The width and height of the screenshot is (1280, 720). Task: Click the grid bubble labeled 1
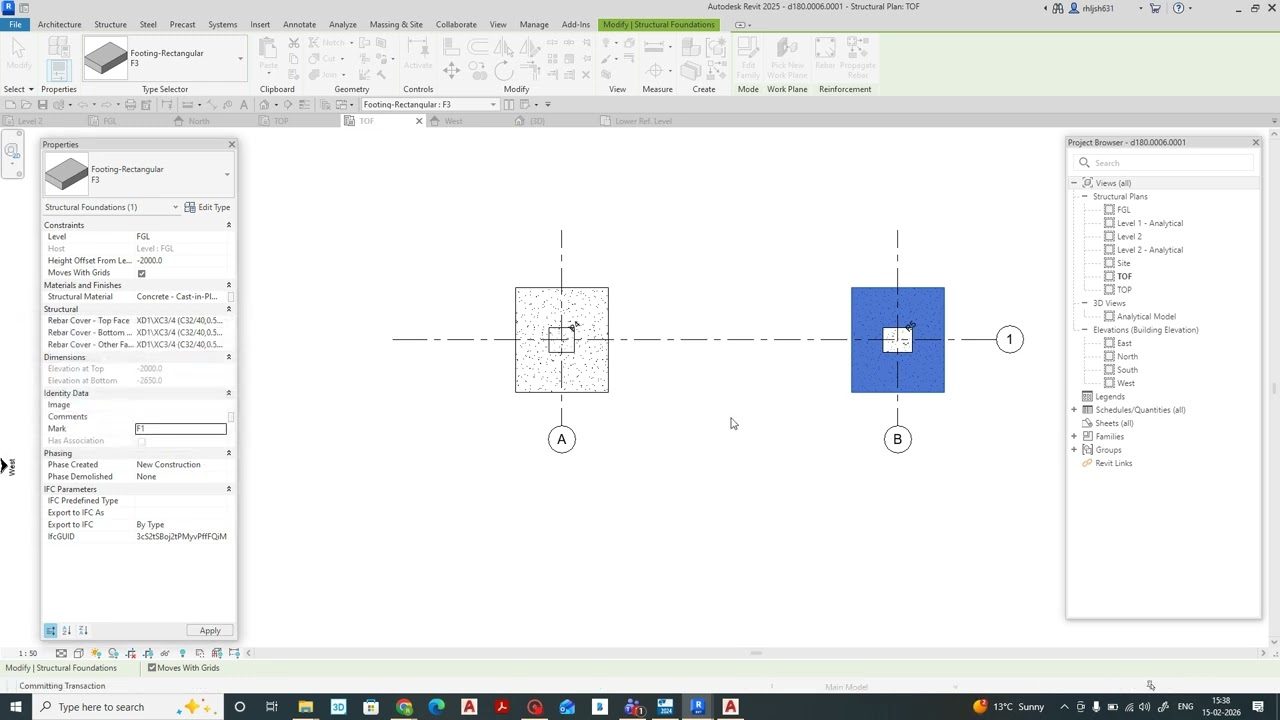(x=1009, y=340)
